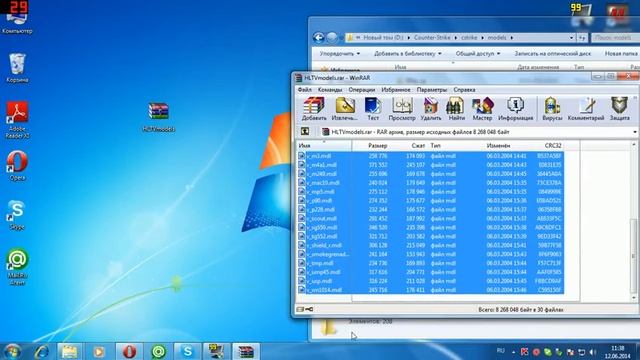This screenshot has height=360, width=640.
Task: Click the Добавить (Add) toolbar icon
Action: click(x=314, y=109)
